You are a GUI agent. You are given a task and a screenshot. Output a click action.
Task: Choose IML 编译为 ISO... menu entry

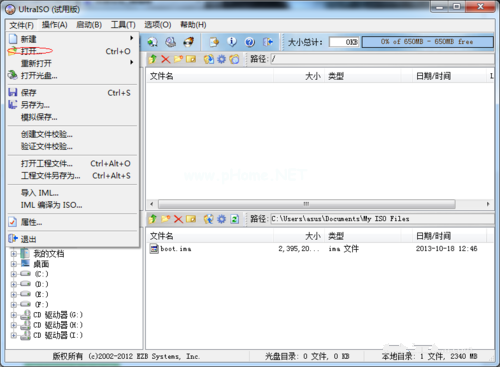(x=73, y=205)
